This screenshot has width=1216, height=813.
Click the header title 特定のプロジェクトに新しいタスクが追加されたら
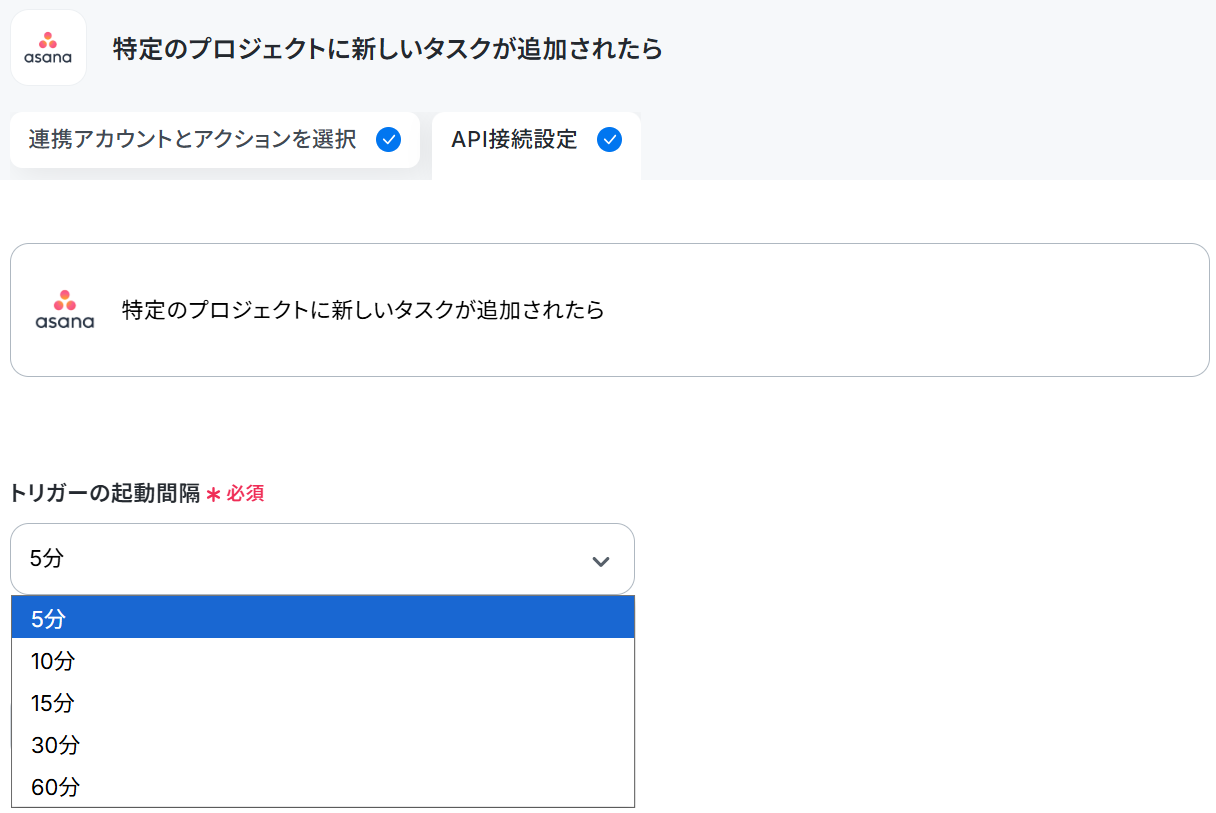point(388,48)
